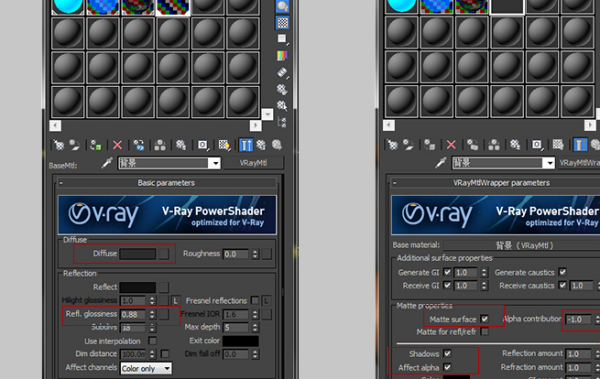Click Go to Parent icon, left editor
Screen dimensions: 600x379
261,145
